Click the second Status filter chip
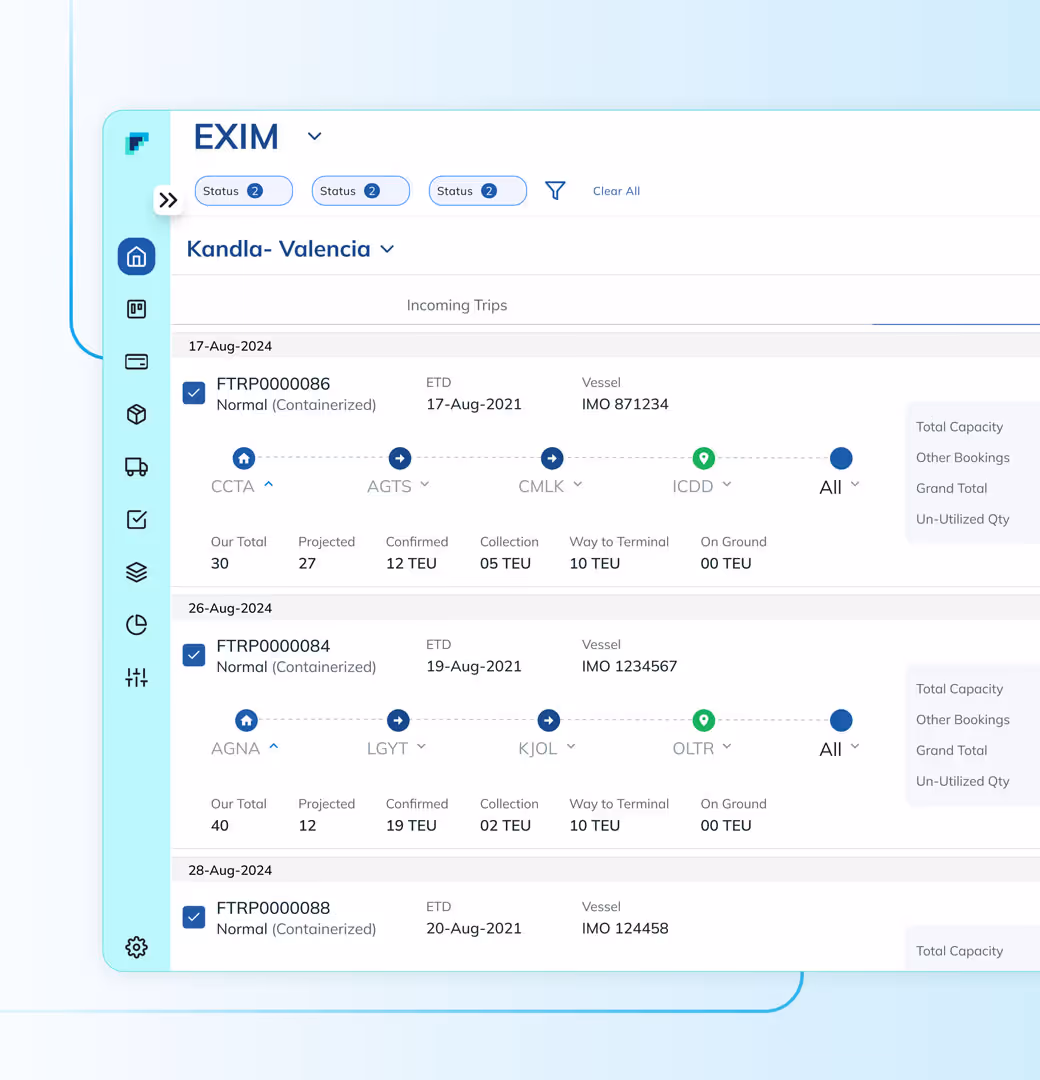Screen dimensions: 1040x1080 (x=361, y=191)
